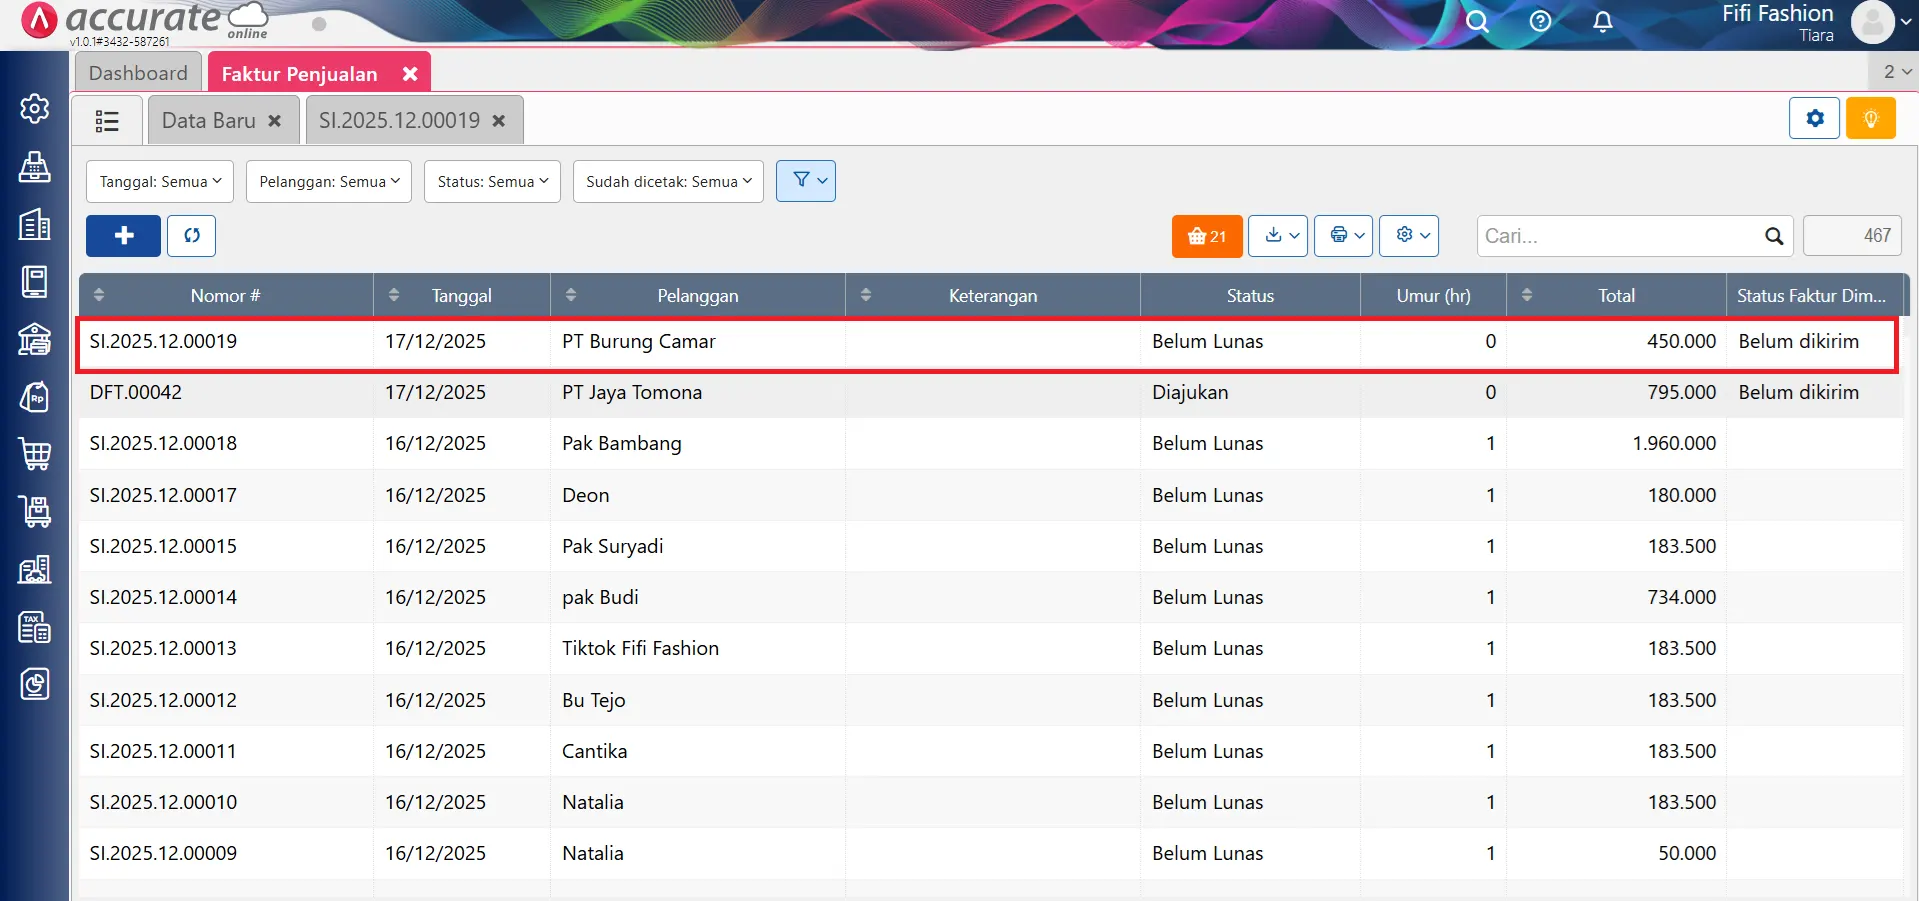
Task: Open the notification bell icon
Action: (1602, 22)
